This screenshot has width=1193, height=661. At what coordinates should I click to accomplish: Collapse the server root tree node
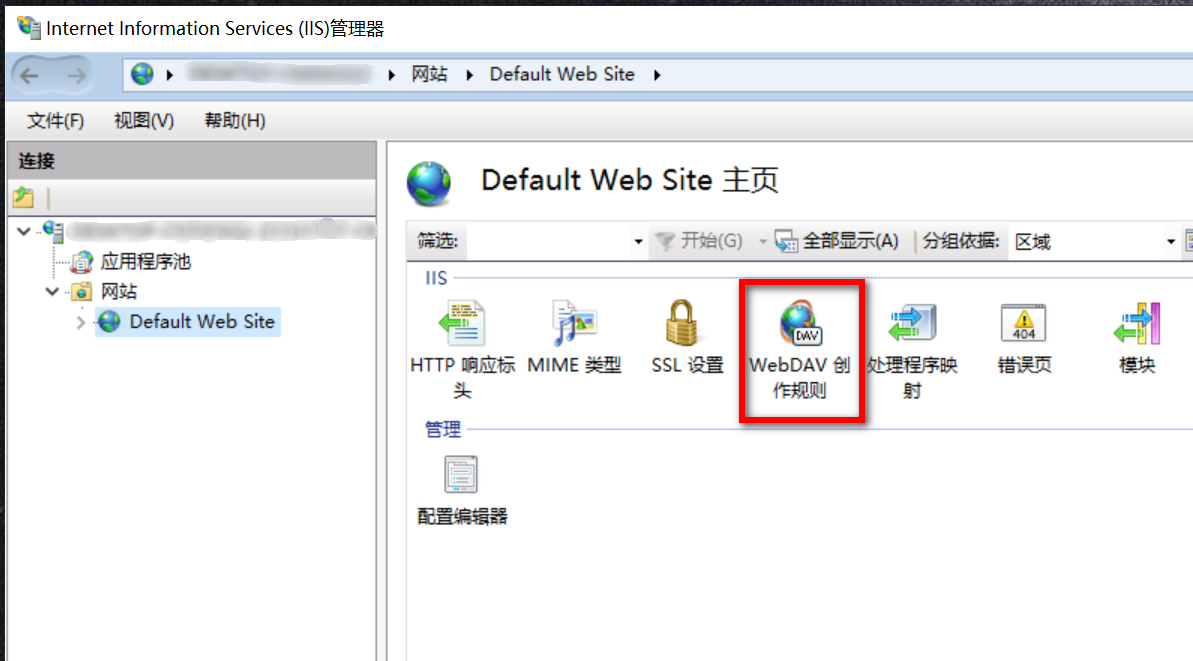coord(24,230)
